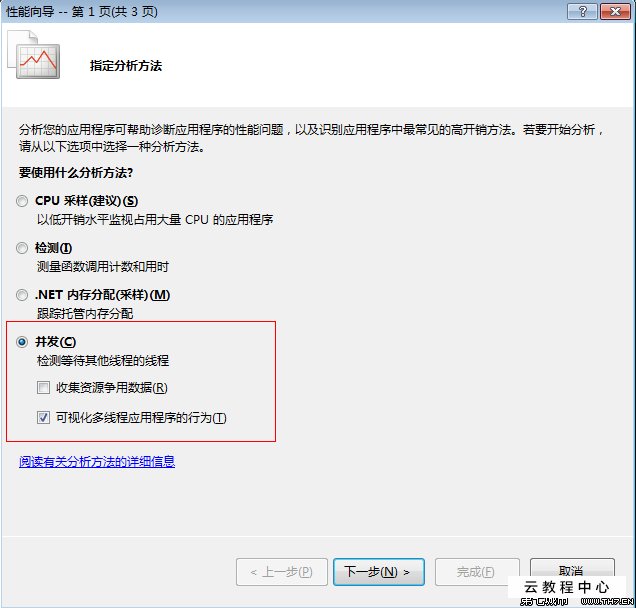Click the dialog title bar 性能向导

coord(82,11)
